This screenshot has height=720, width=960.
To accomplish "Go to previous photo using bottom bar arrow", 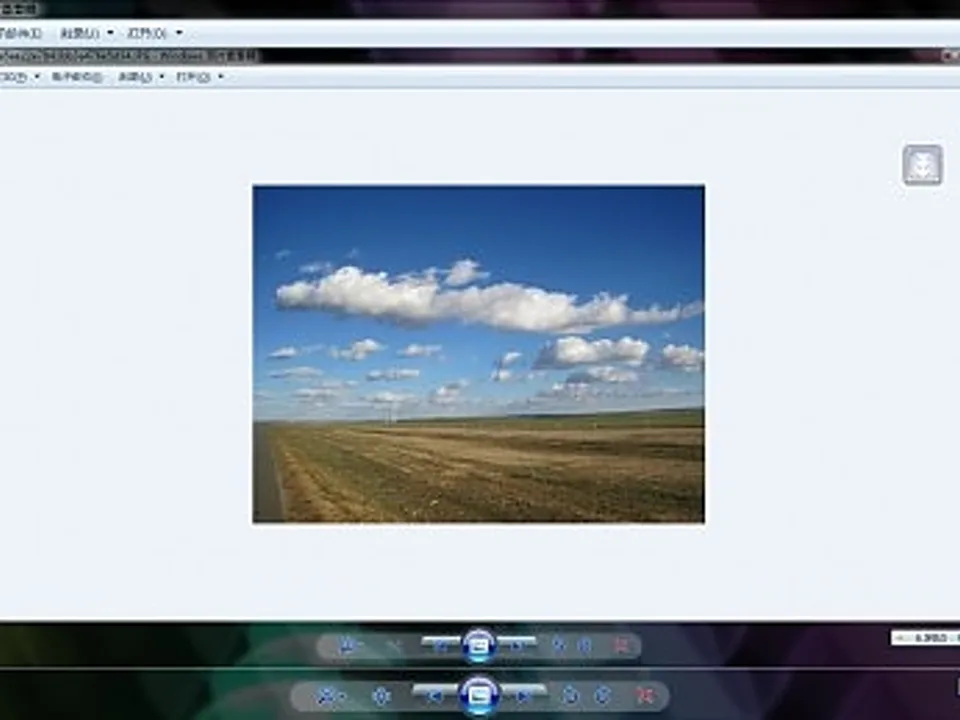I will coord(435,694).
